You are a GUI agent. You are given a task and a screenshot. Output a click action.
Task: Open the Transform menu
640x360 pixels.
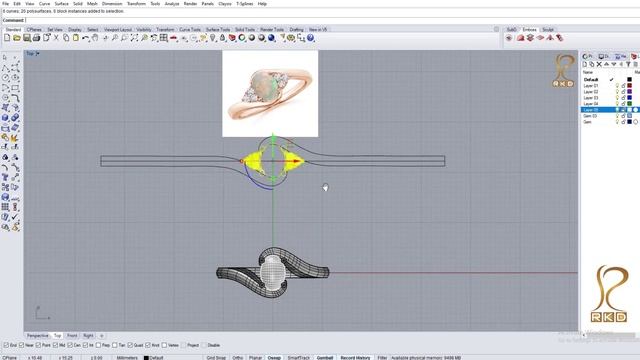[136, 4]
